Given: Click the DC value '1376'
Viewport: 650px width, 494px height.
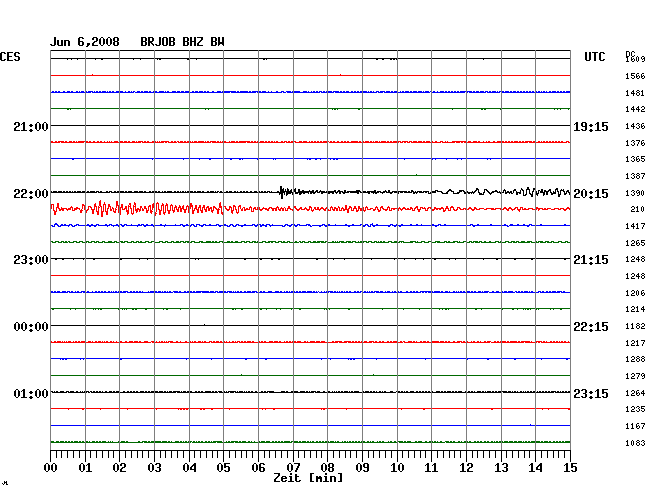Looking at the screenshot, I should click(635, 143).
